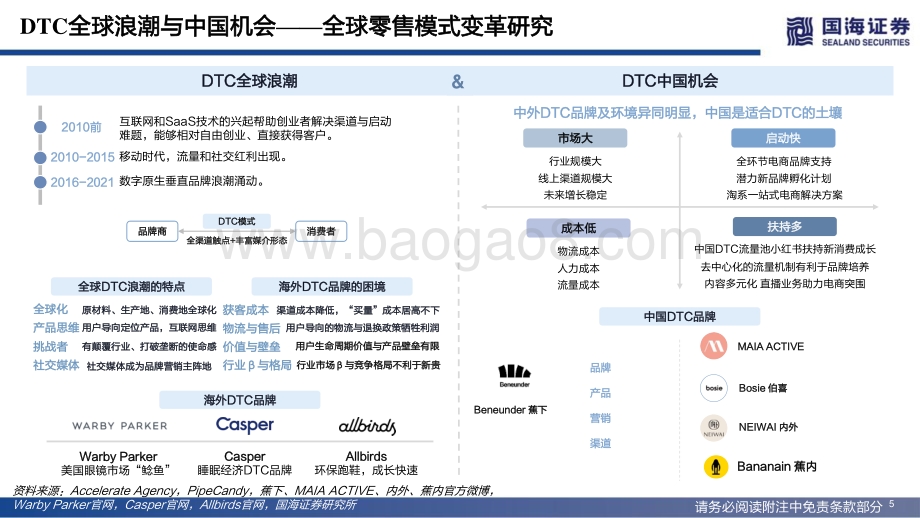The width and height of the screenshot is (920, 518).
Task: Click the 物流与售后 keyword
Action: [x=252, y=328]
